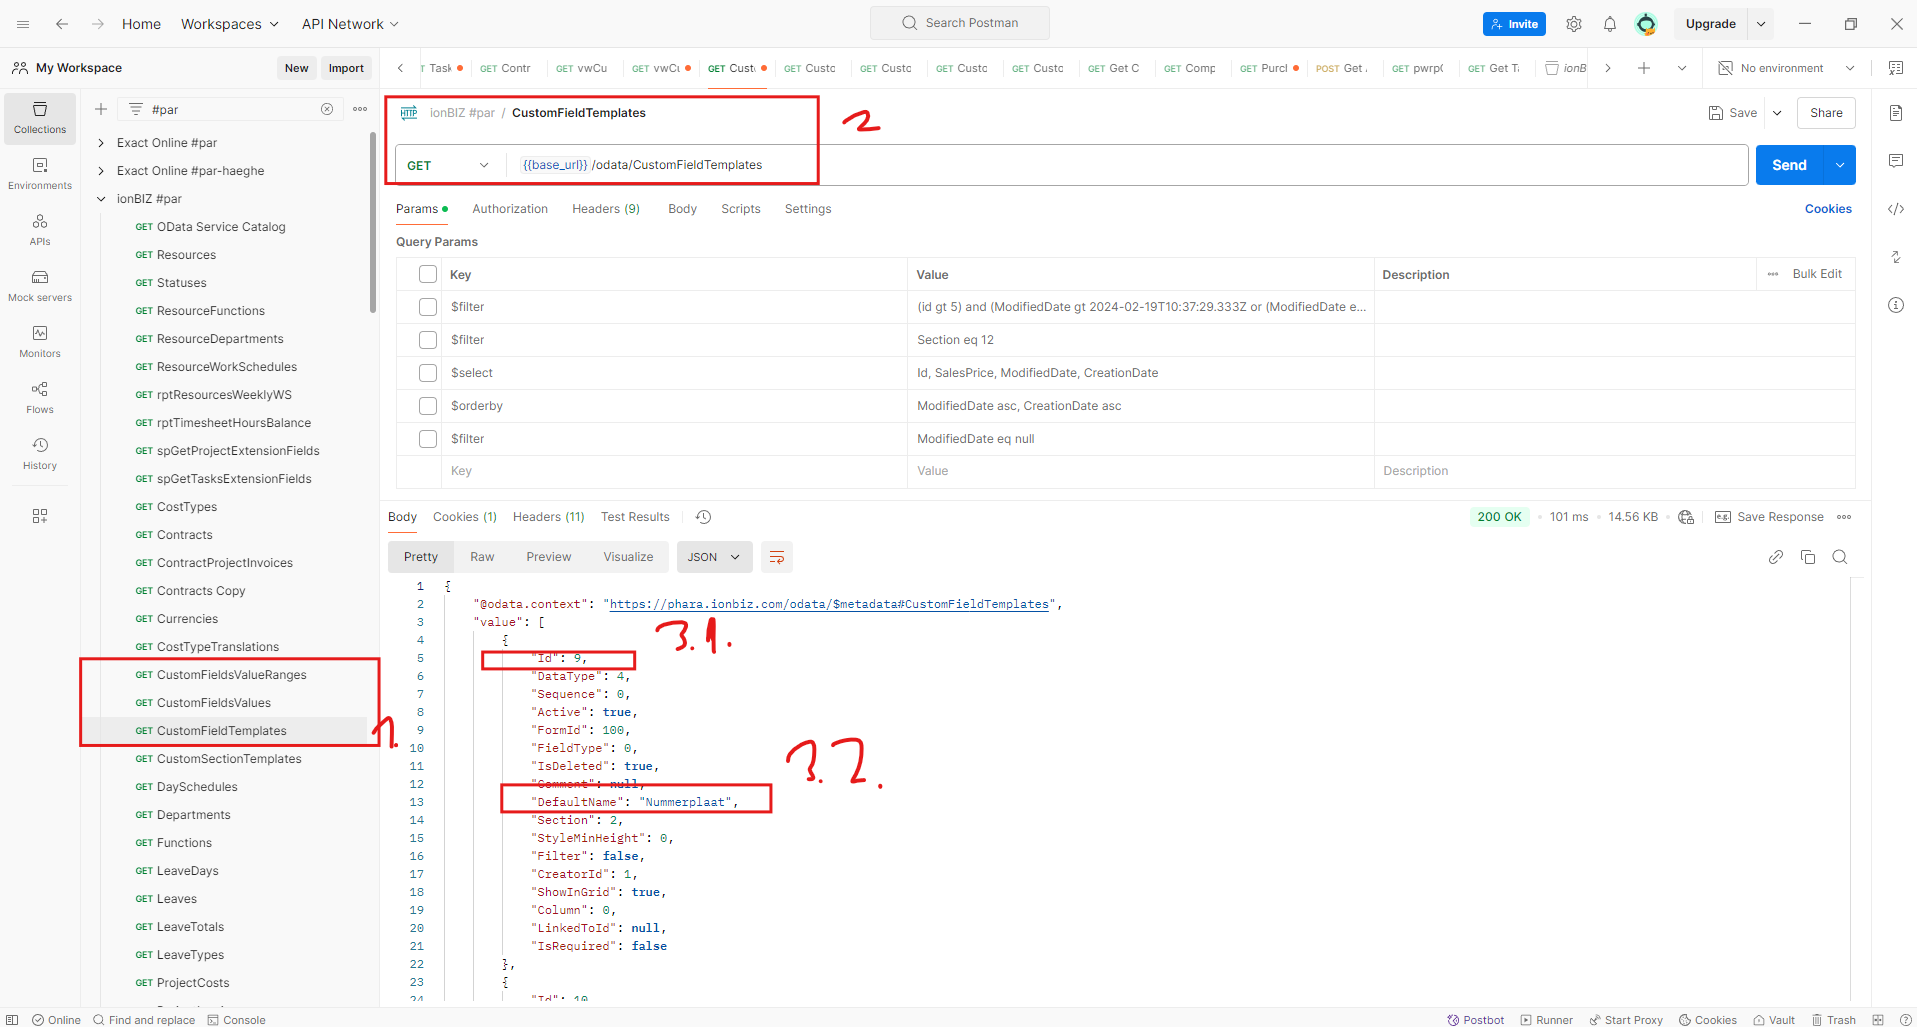Open the Upgrade options arrow
The height and width of the screenshot is (1027, 1917).
pyautogui.click(x=1761, y=24)
